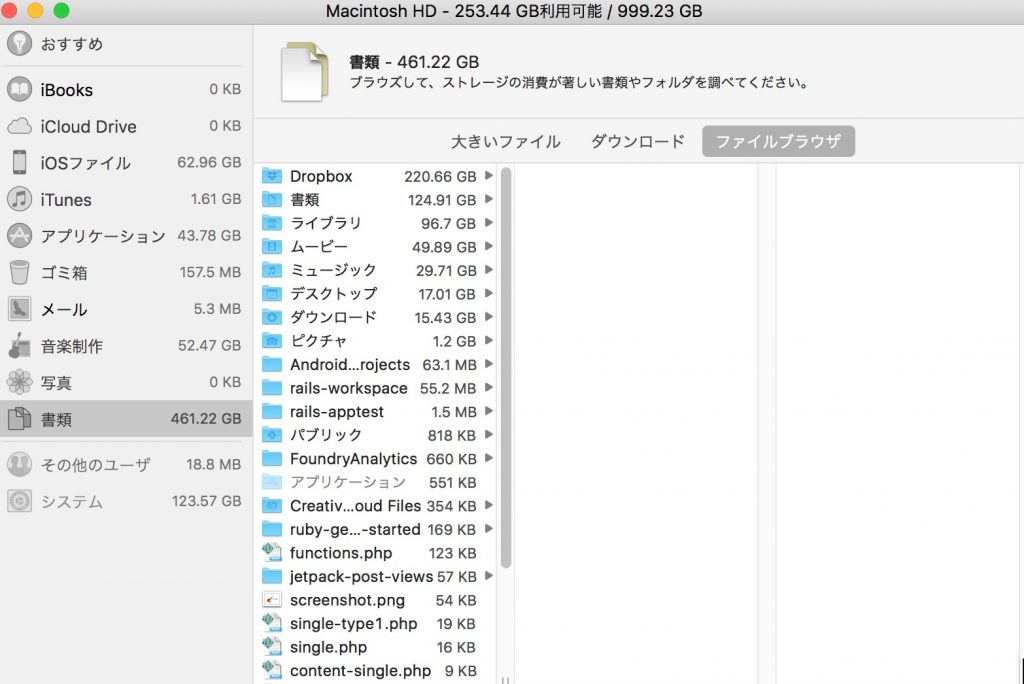Screen dimensions: 1024x684
Task: Expand the rails-workspace folder arrow
Action: 489,388
